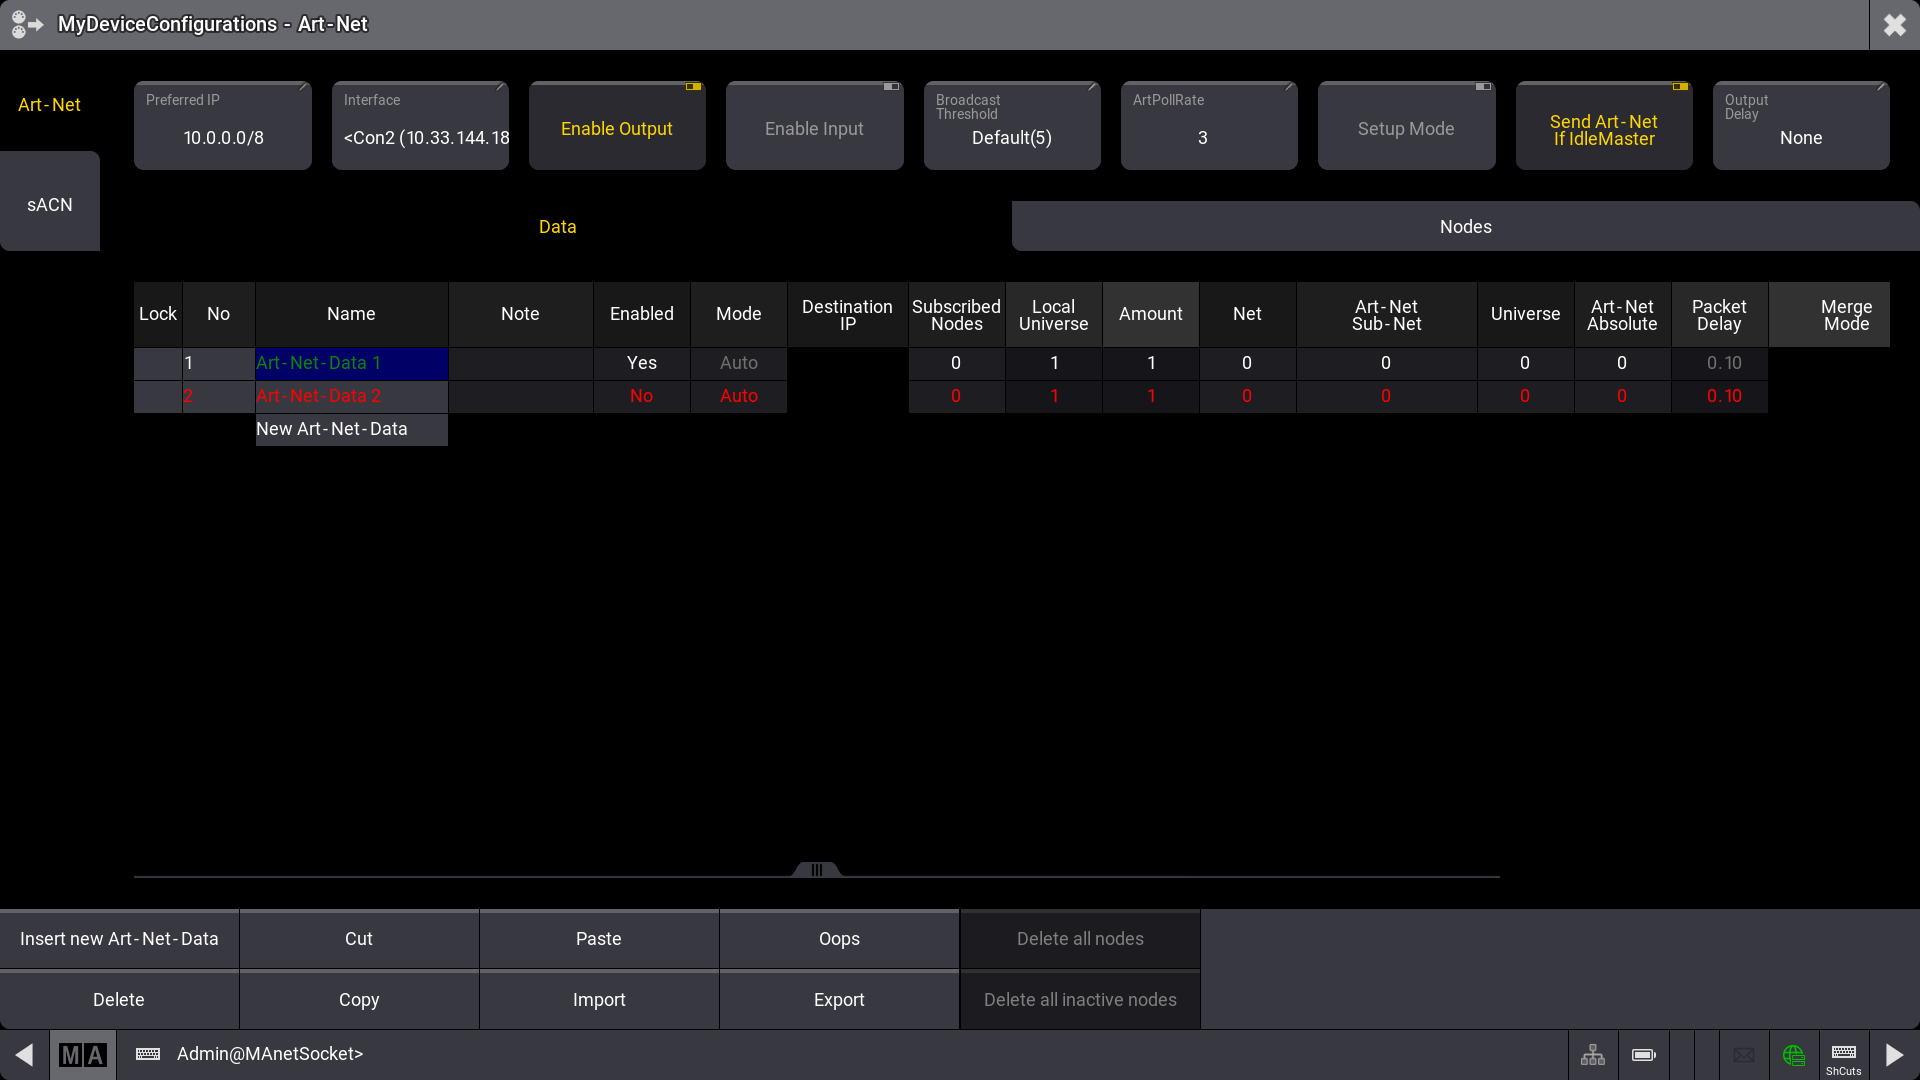This screenshot has height=1080, width=1920.
Task: Open the Broadcast Threshold setting
Action: click(x=1011, y=127)
